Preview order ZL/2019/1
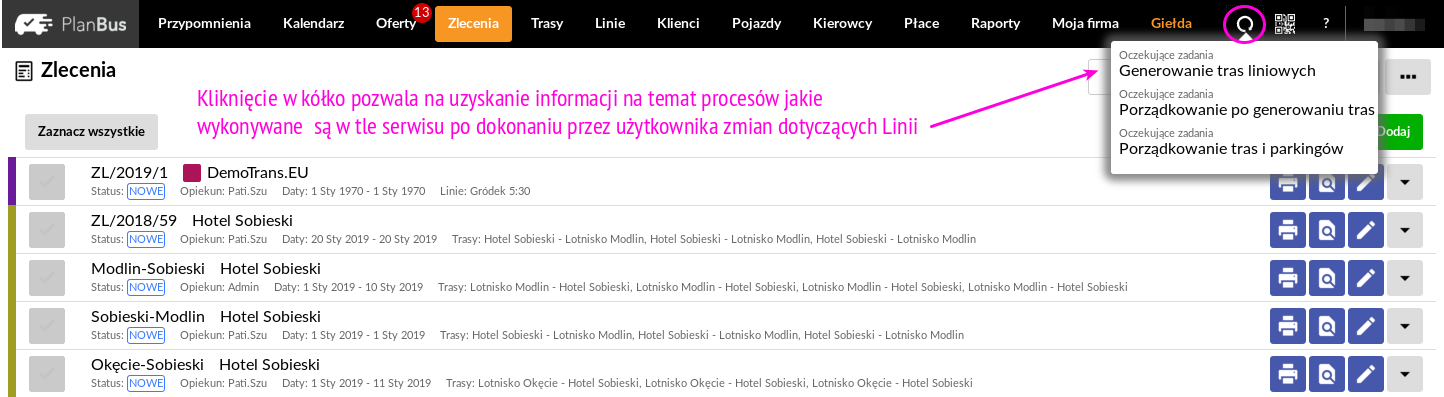The image size is (1444, 397). pyautogui.click(x=1327, y=182)
